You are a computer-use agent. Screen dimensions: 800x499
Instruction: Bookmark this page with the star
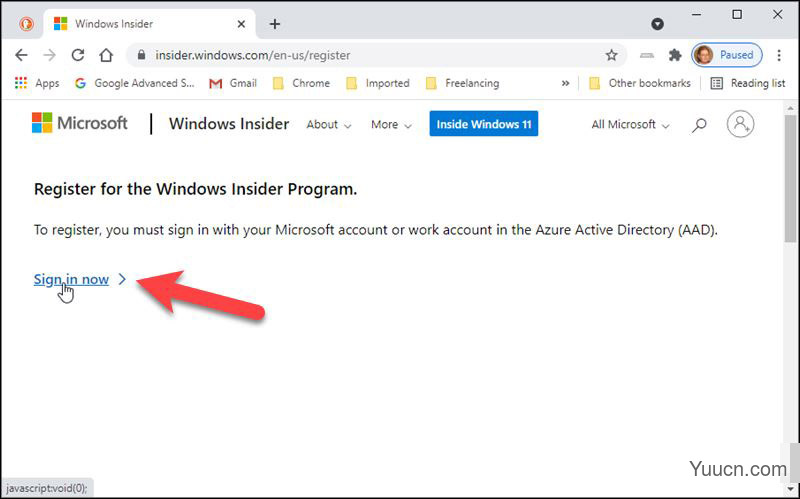click(x=611, y=55)
